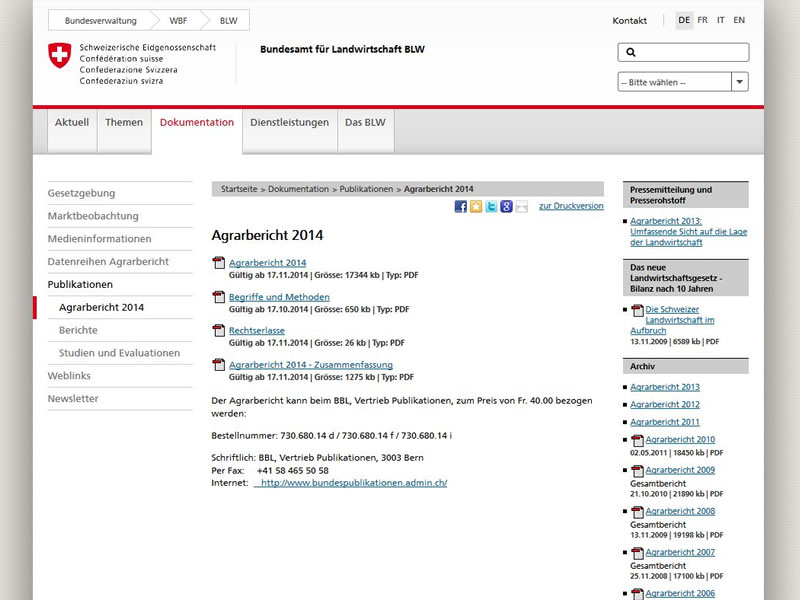The image size is (800, 600).
Task: Share the page on Facebook
Action: (460, 207)
